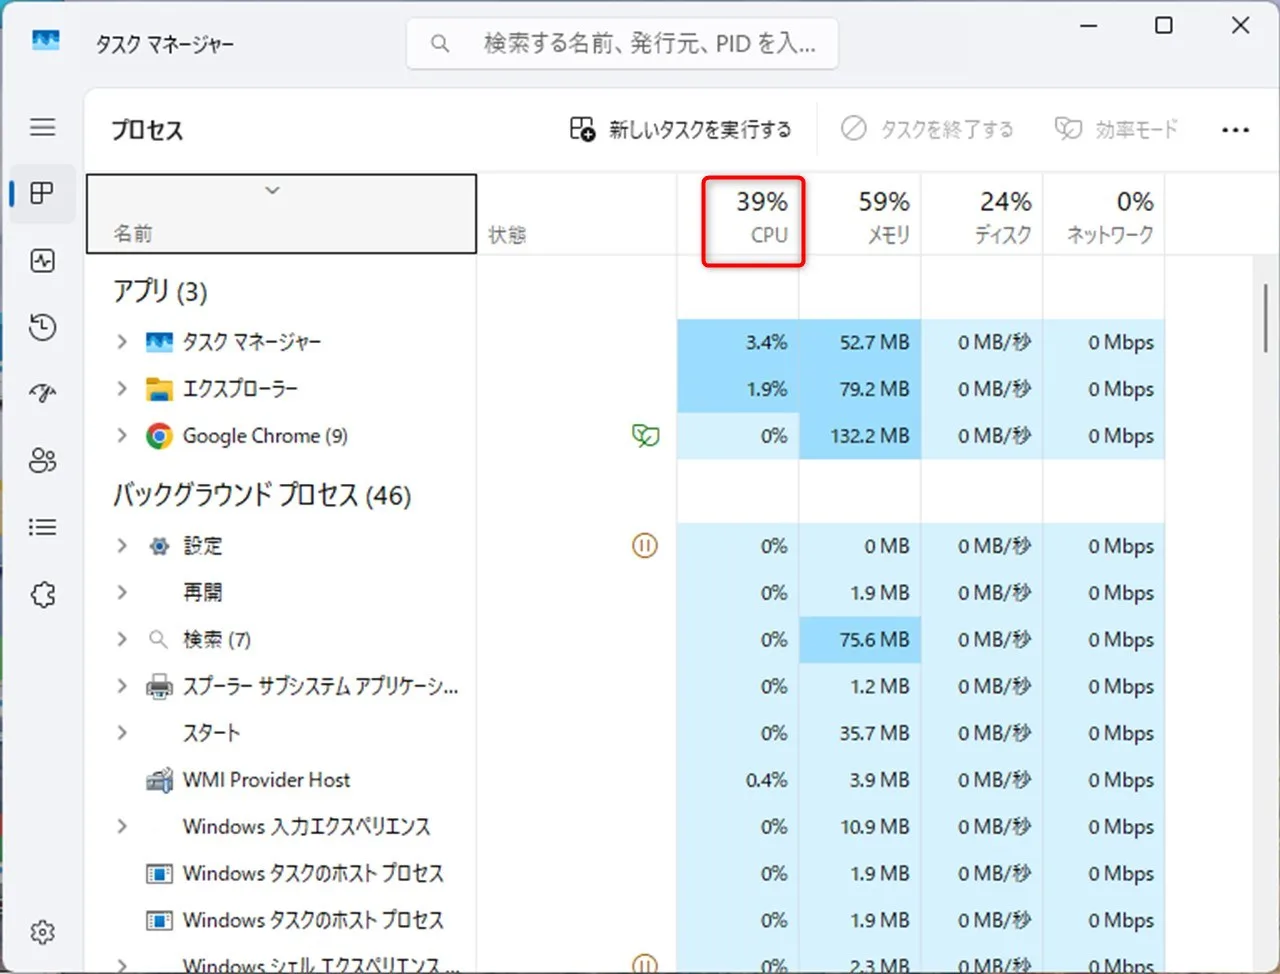Viewport: 1280px width, 974px height.
Task: Open the Users page in sidebar
Action: pos(42,461)
